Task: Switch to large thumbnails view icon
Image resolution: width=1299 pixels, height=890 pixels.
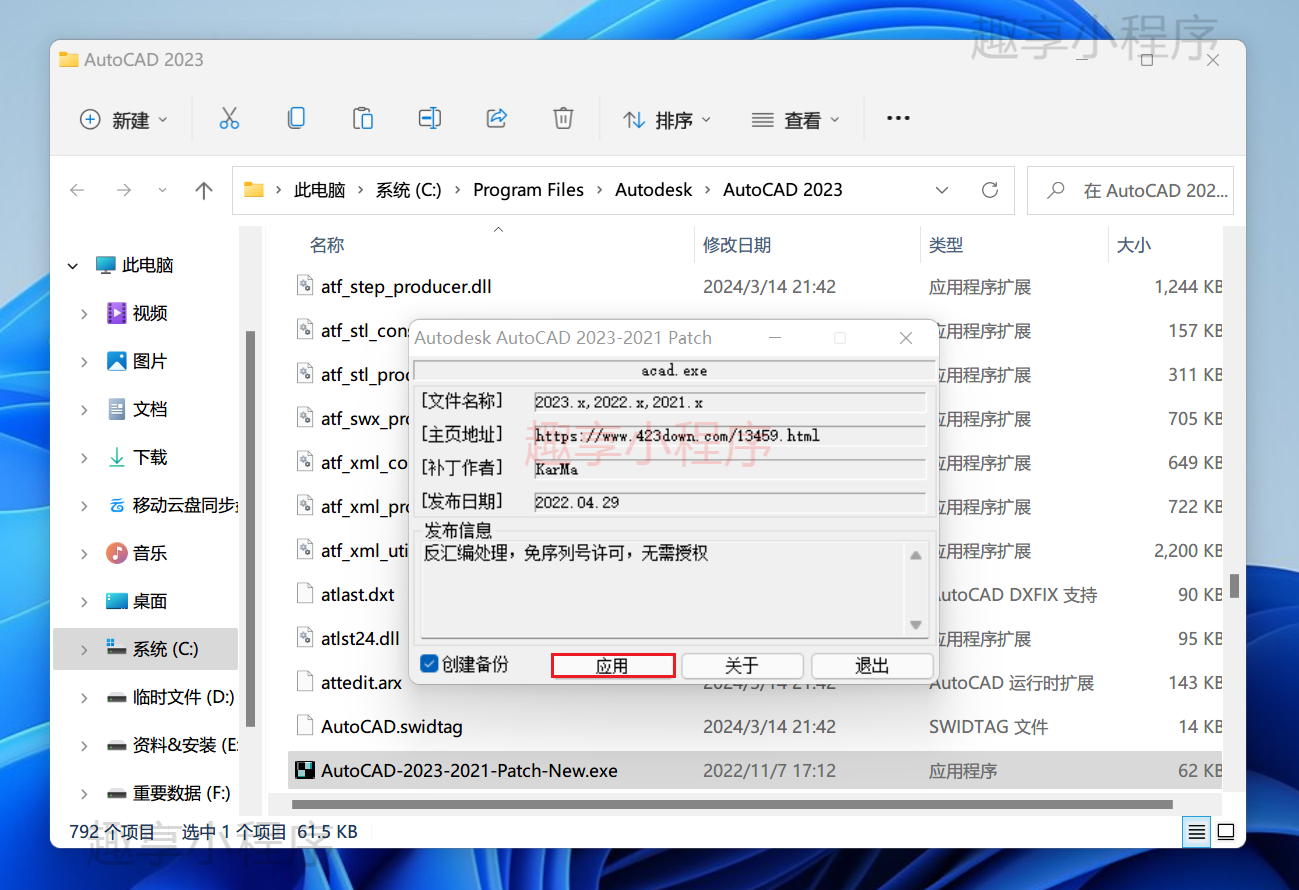Action: pos(1226,831)
